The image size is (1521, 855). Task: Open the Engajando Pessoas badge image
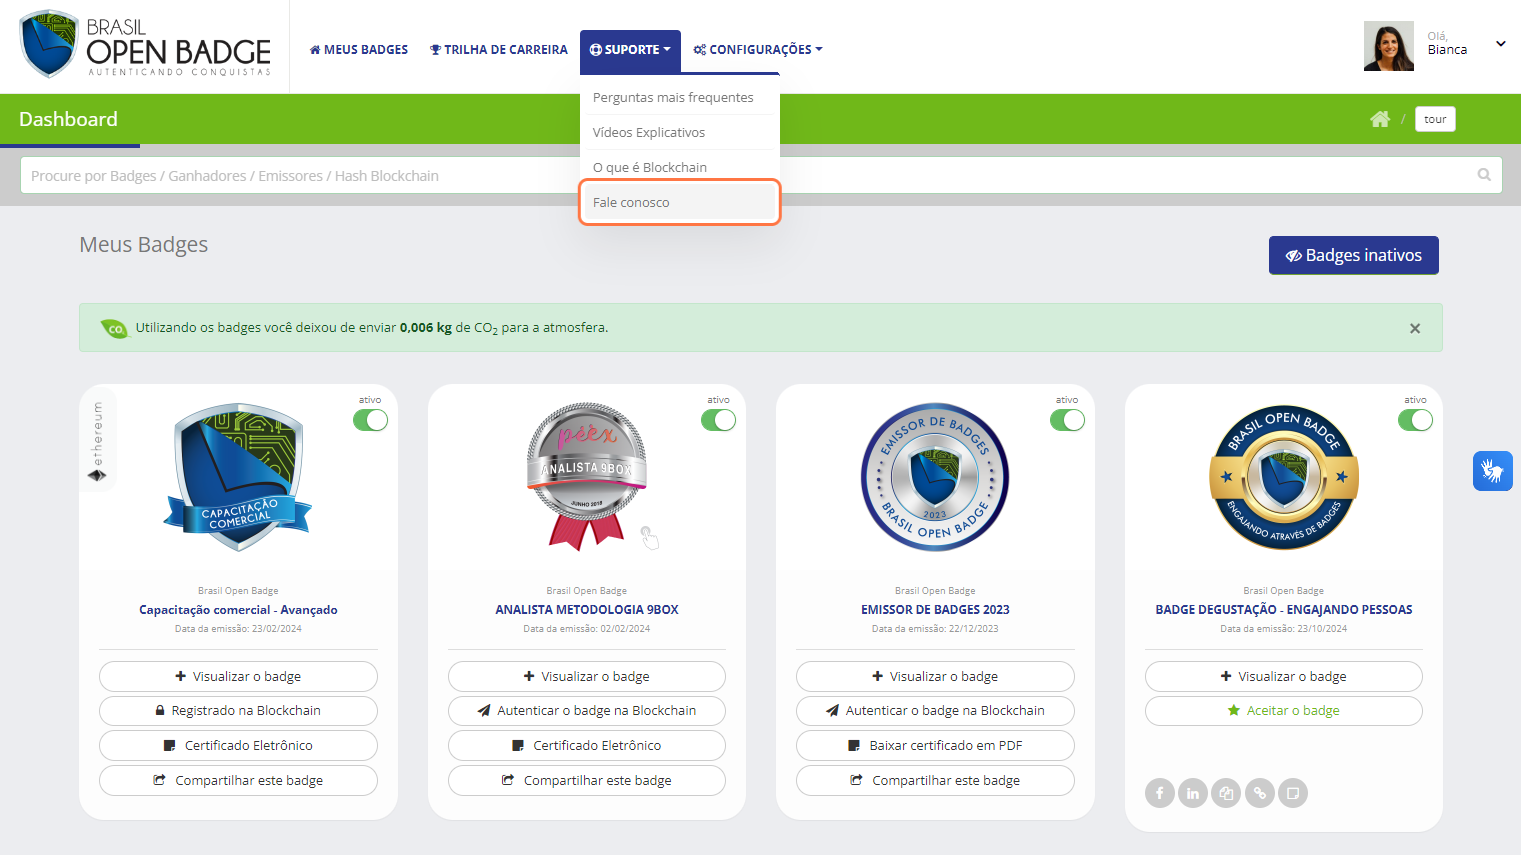pos(1284,477)
